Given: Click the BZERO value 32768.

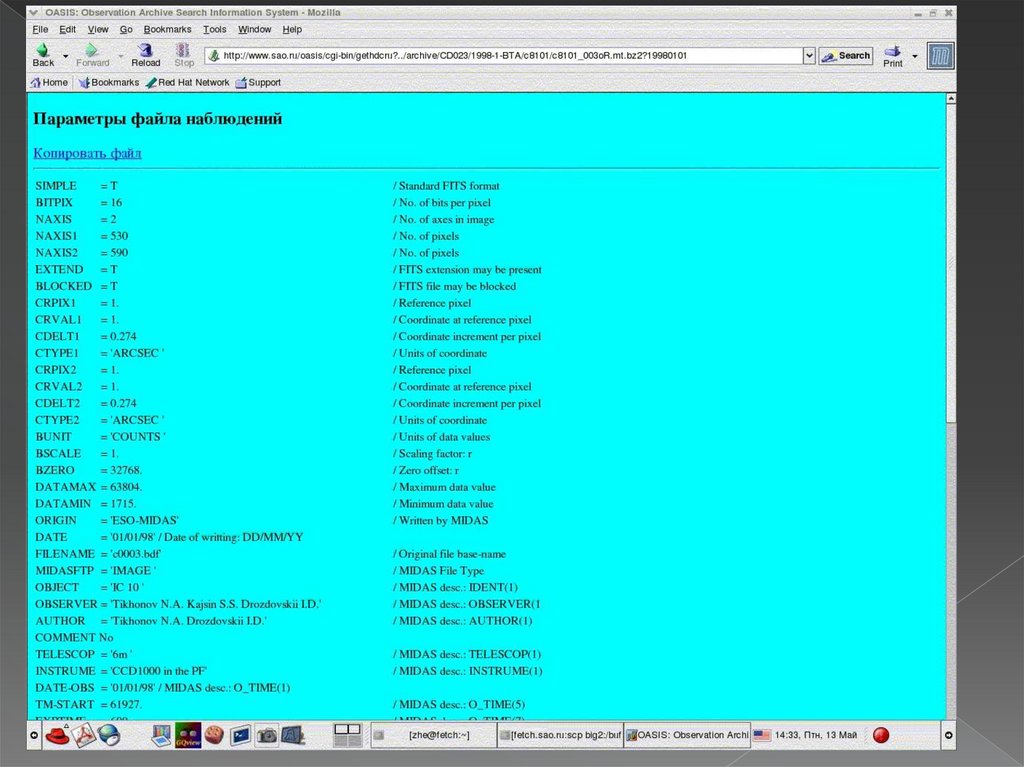Looking at the screenshot, I should (x=126, y=470).
